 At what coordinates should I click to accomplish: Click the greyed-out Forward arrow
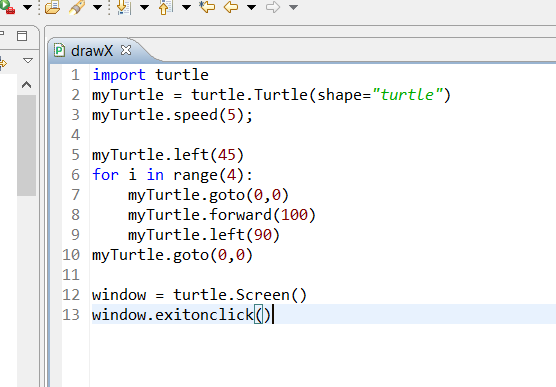273,7
